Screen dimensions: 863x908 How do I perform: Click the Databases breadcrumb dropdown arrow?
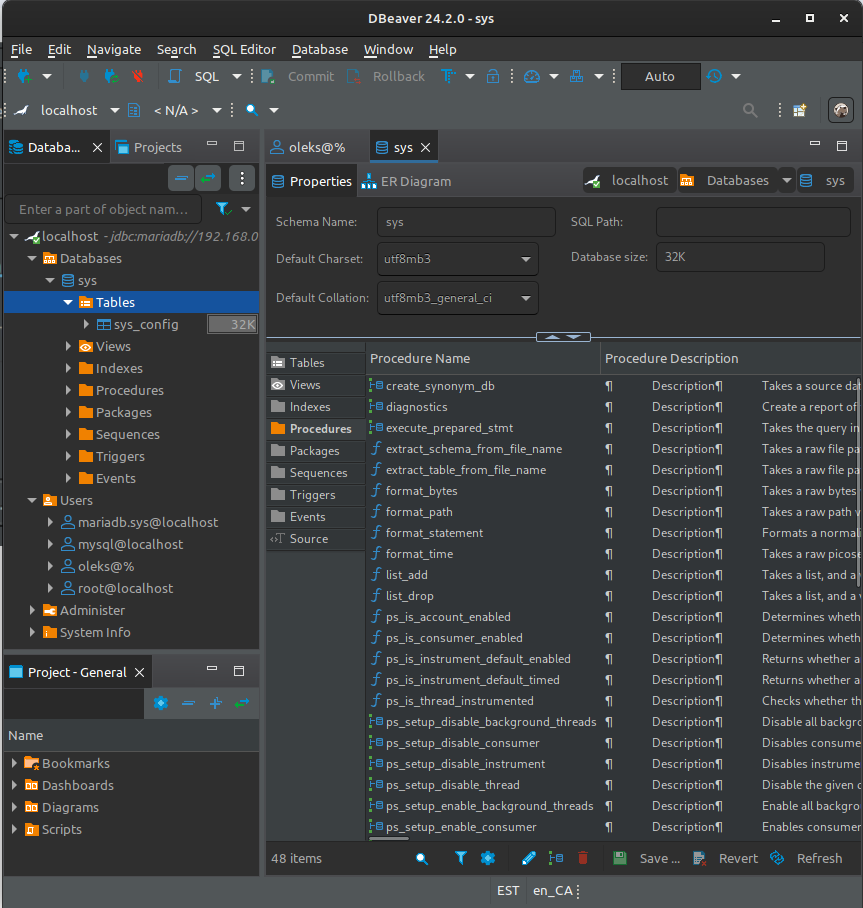(787, 181)
